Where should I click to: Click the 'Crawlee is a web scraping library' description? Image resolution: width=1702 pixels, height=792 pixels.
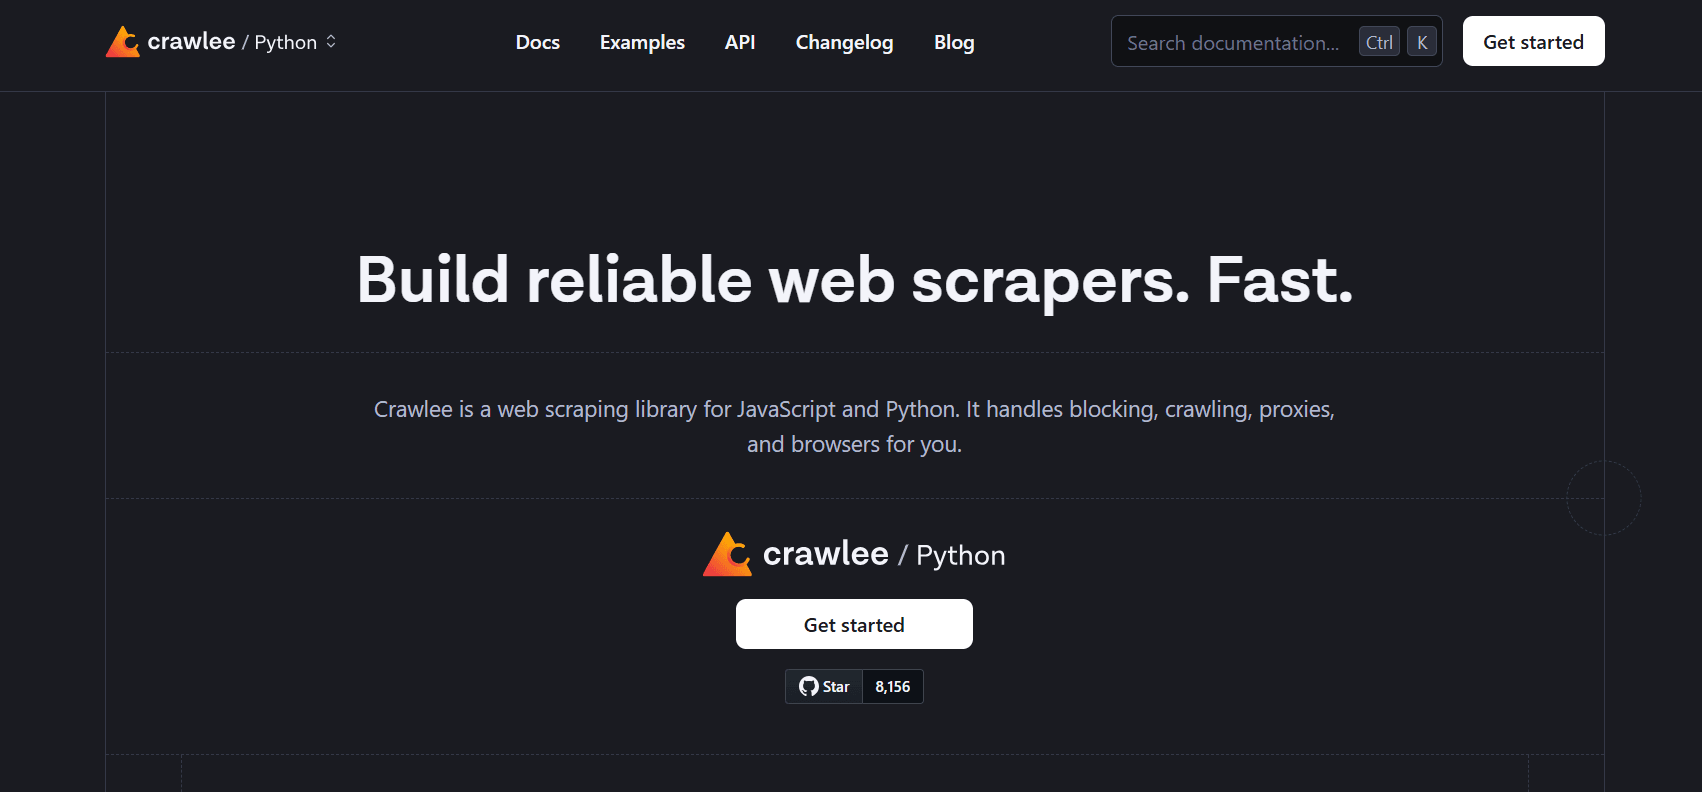click(x=854, y=427)
